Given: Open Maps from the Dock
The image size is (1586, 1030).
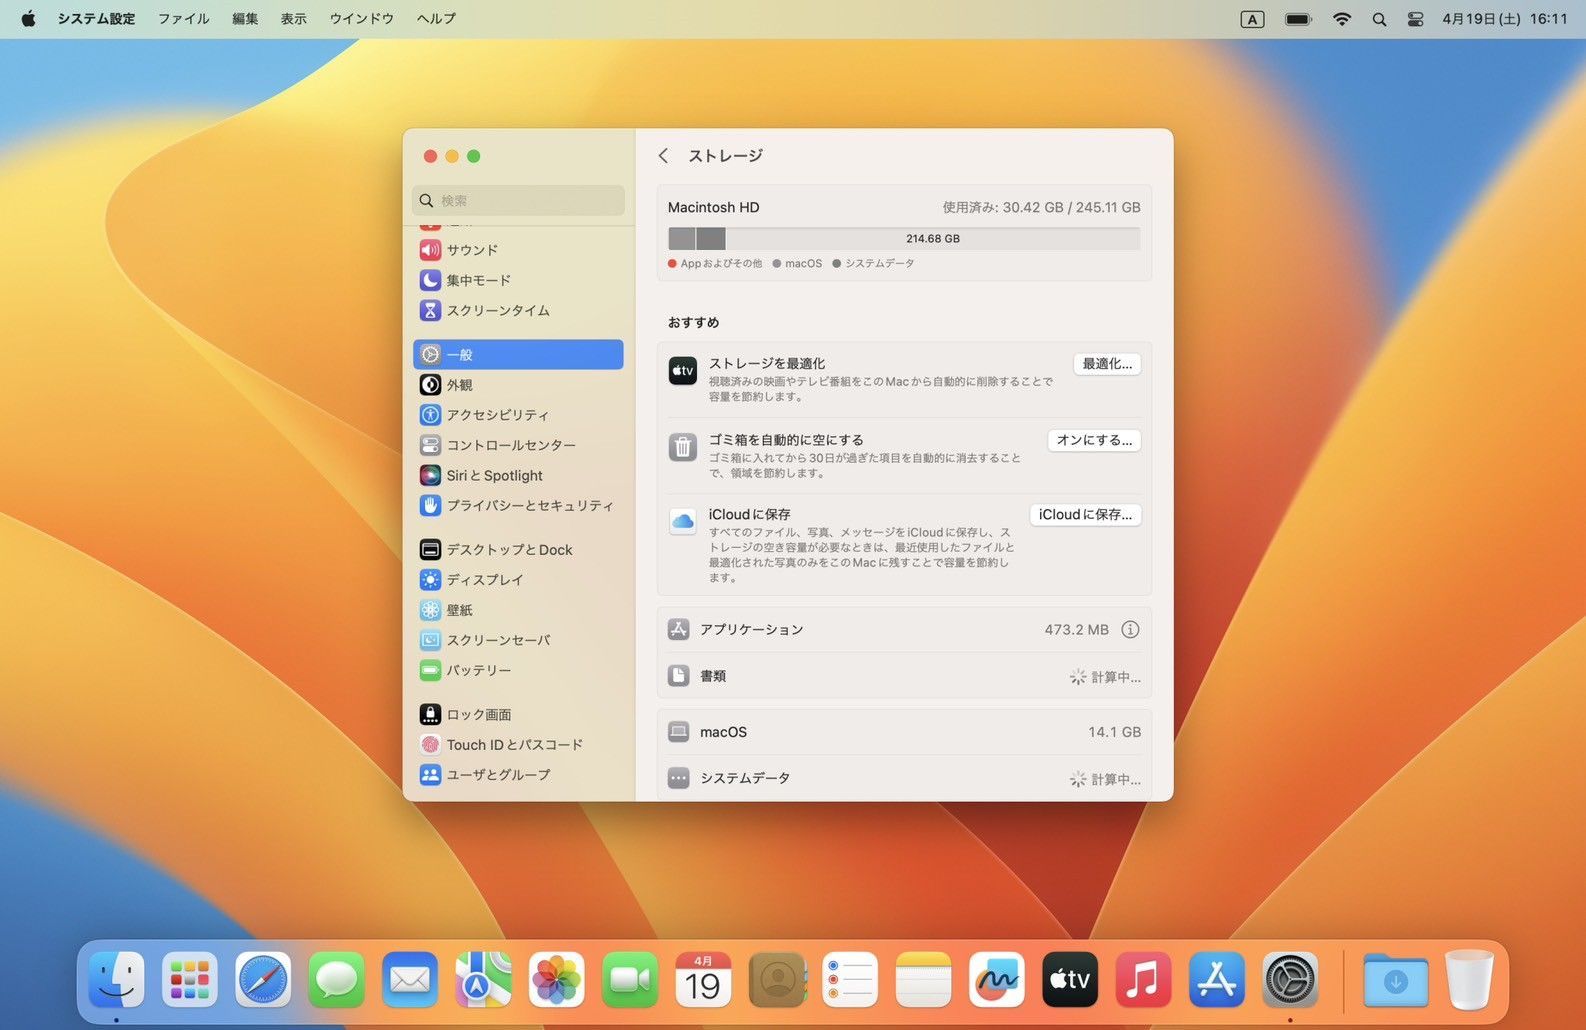Looking at the screenshot, I should [483, 979].
